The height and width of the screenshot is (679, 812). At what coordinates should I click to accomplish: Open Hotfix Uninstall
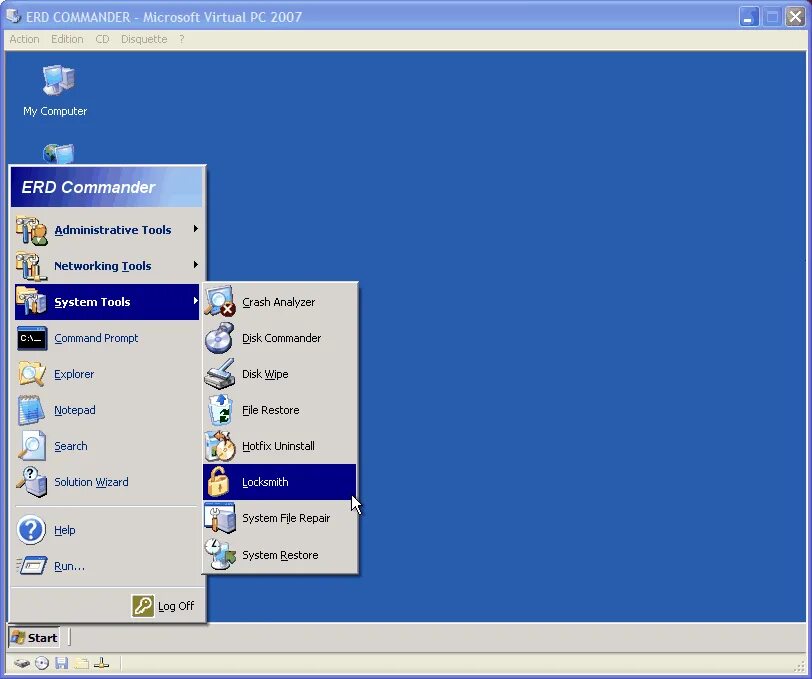click(x=277, y=446)
